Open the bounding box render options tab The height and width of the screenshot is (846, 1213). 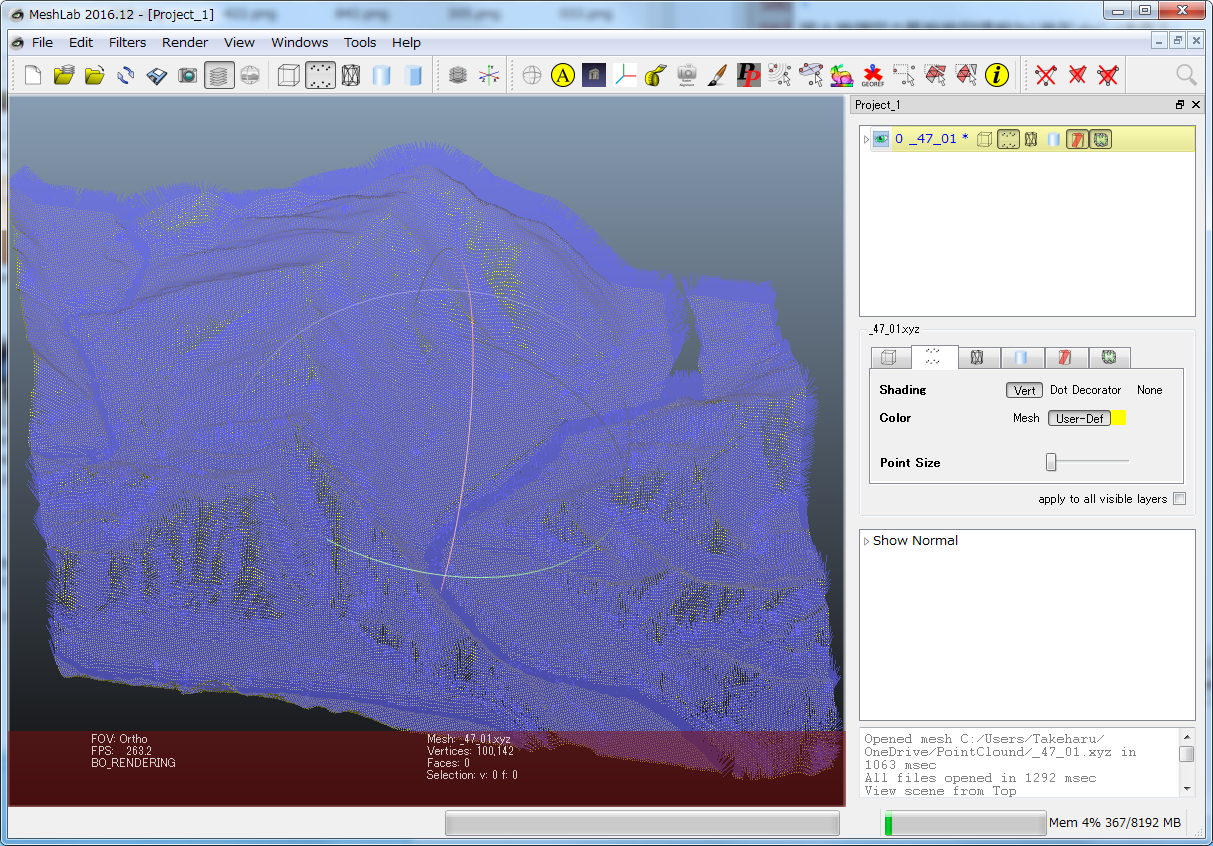(890, 358)
